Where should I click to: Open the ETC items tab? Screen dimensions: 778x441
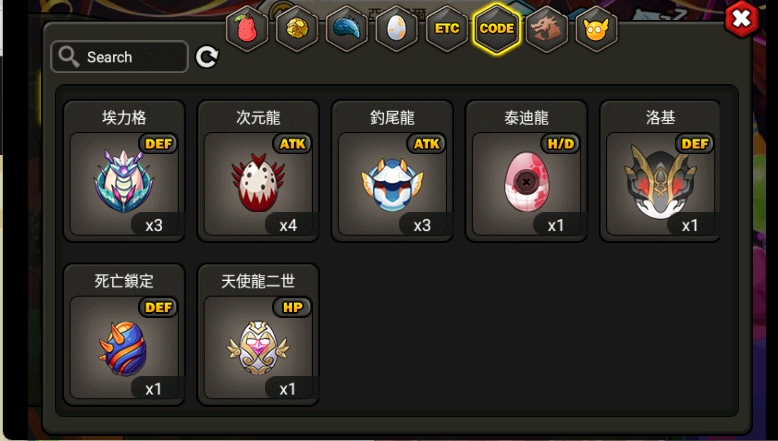pos(447,29)
